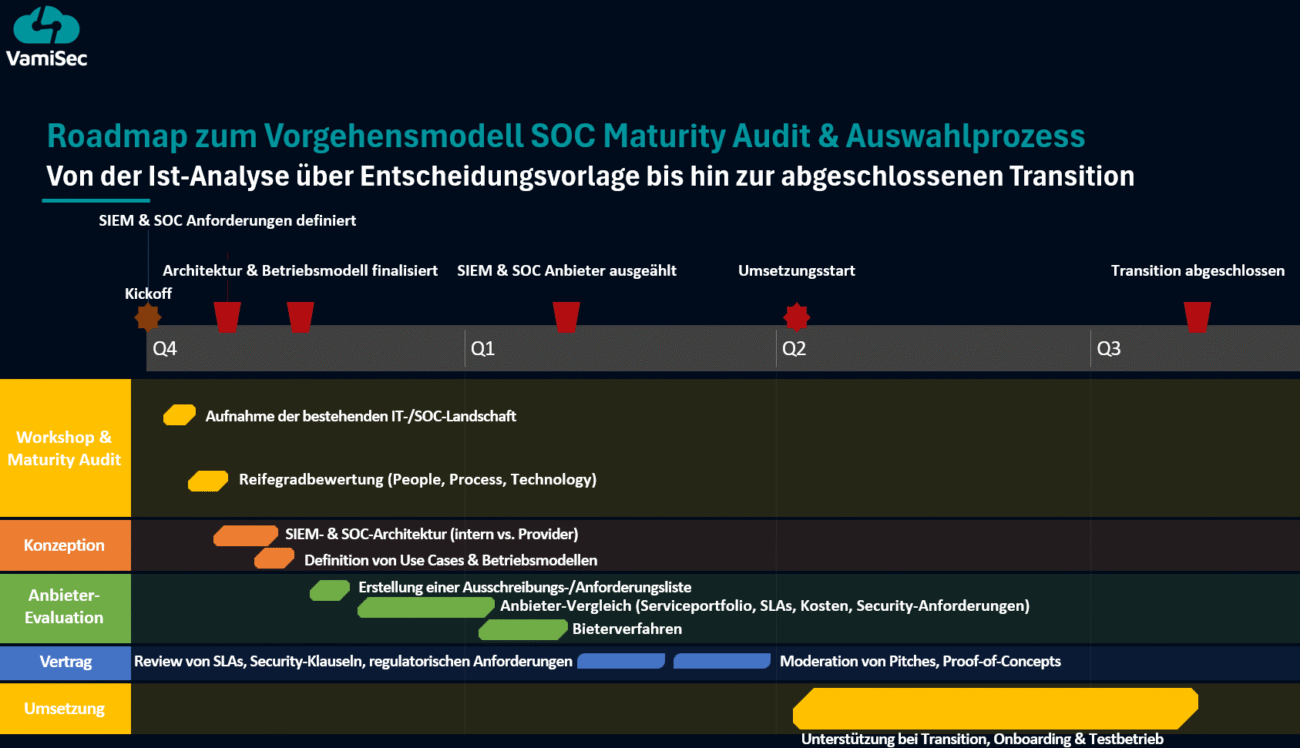The height and width of the screenshot is (748, 1300).
Task: Select the SIEM & SOC Anbieter ausgewählt marker
Action: point(567,316)
